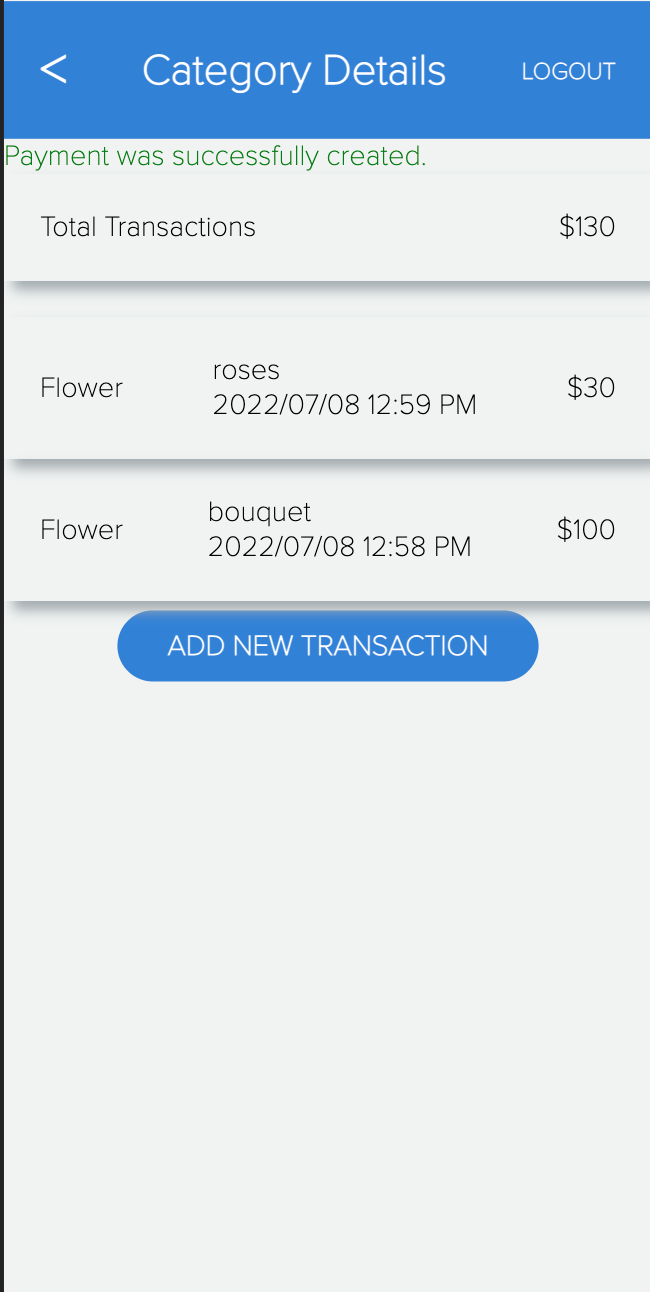Image resolution: width=650 pixels, height=1292 pixels.
Task: Click the $130 total amount
Action: coord(587,227)
